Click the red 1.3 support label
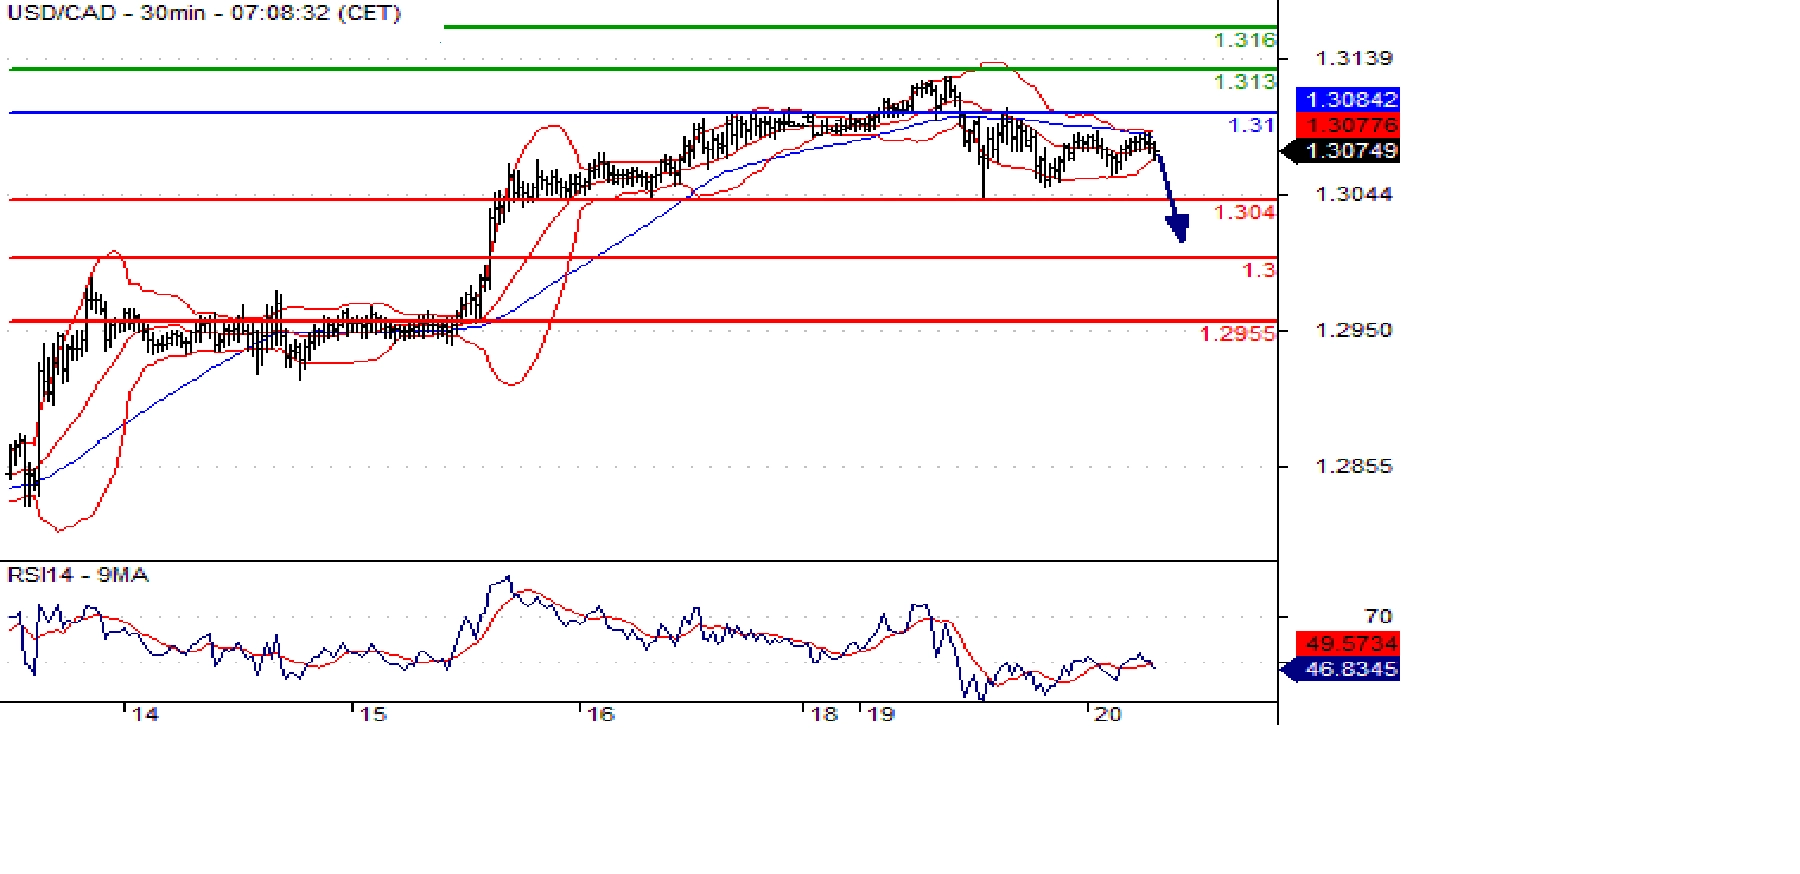 (1259, 270)
